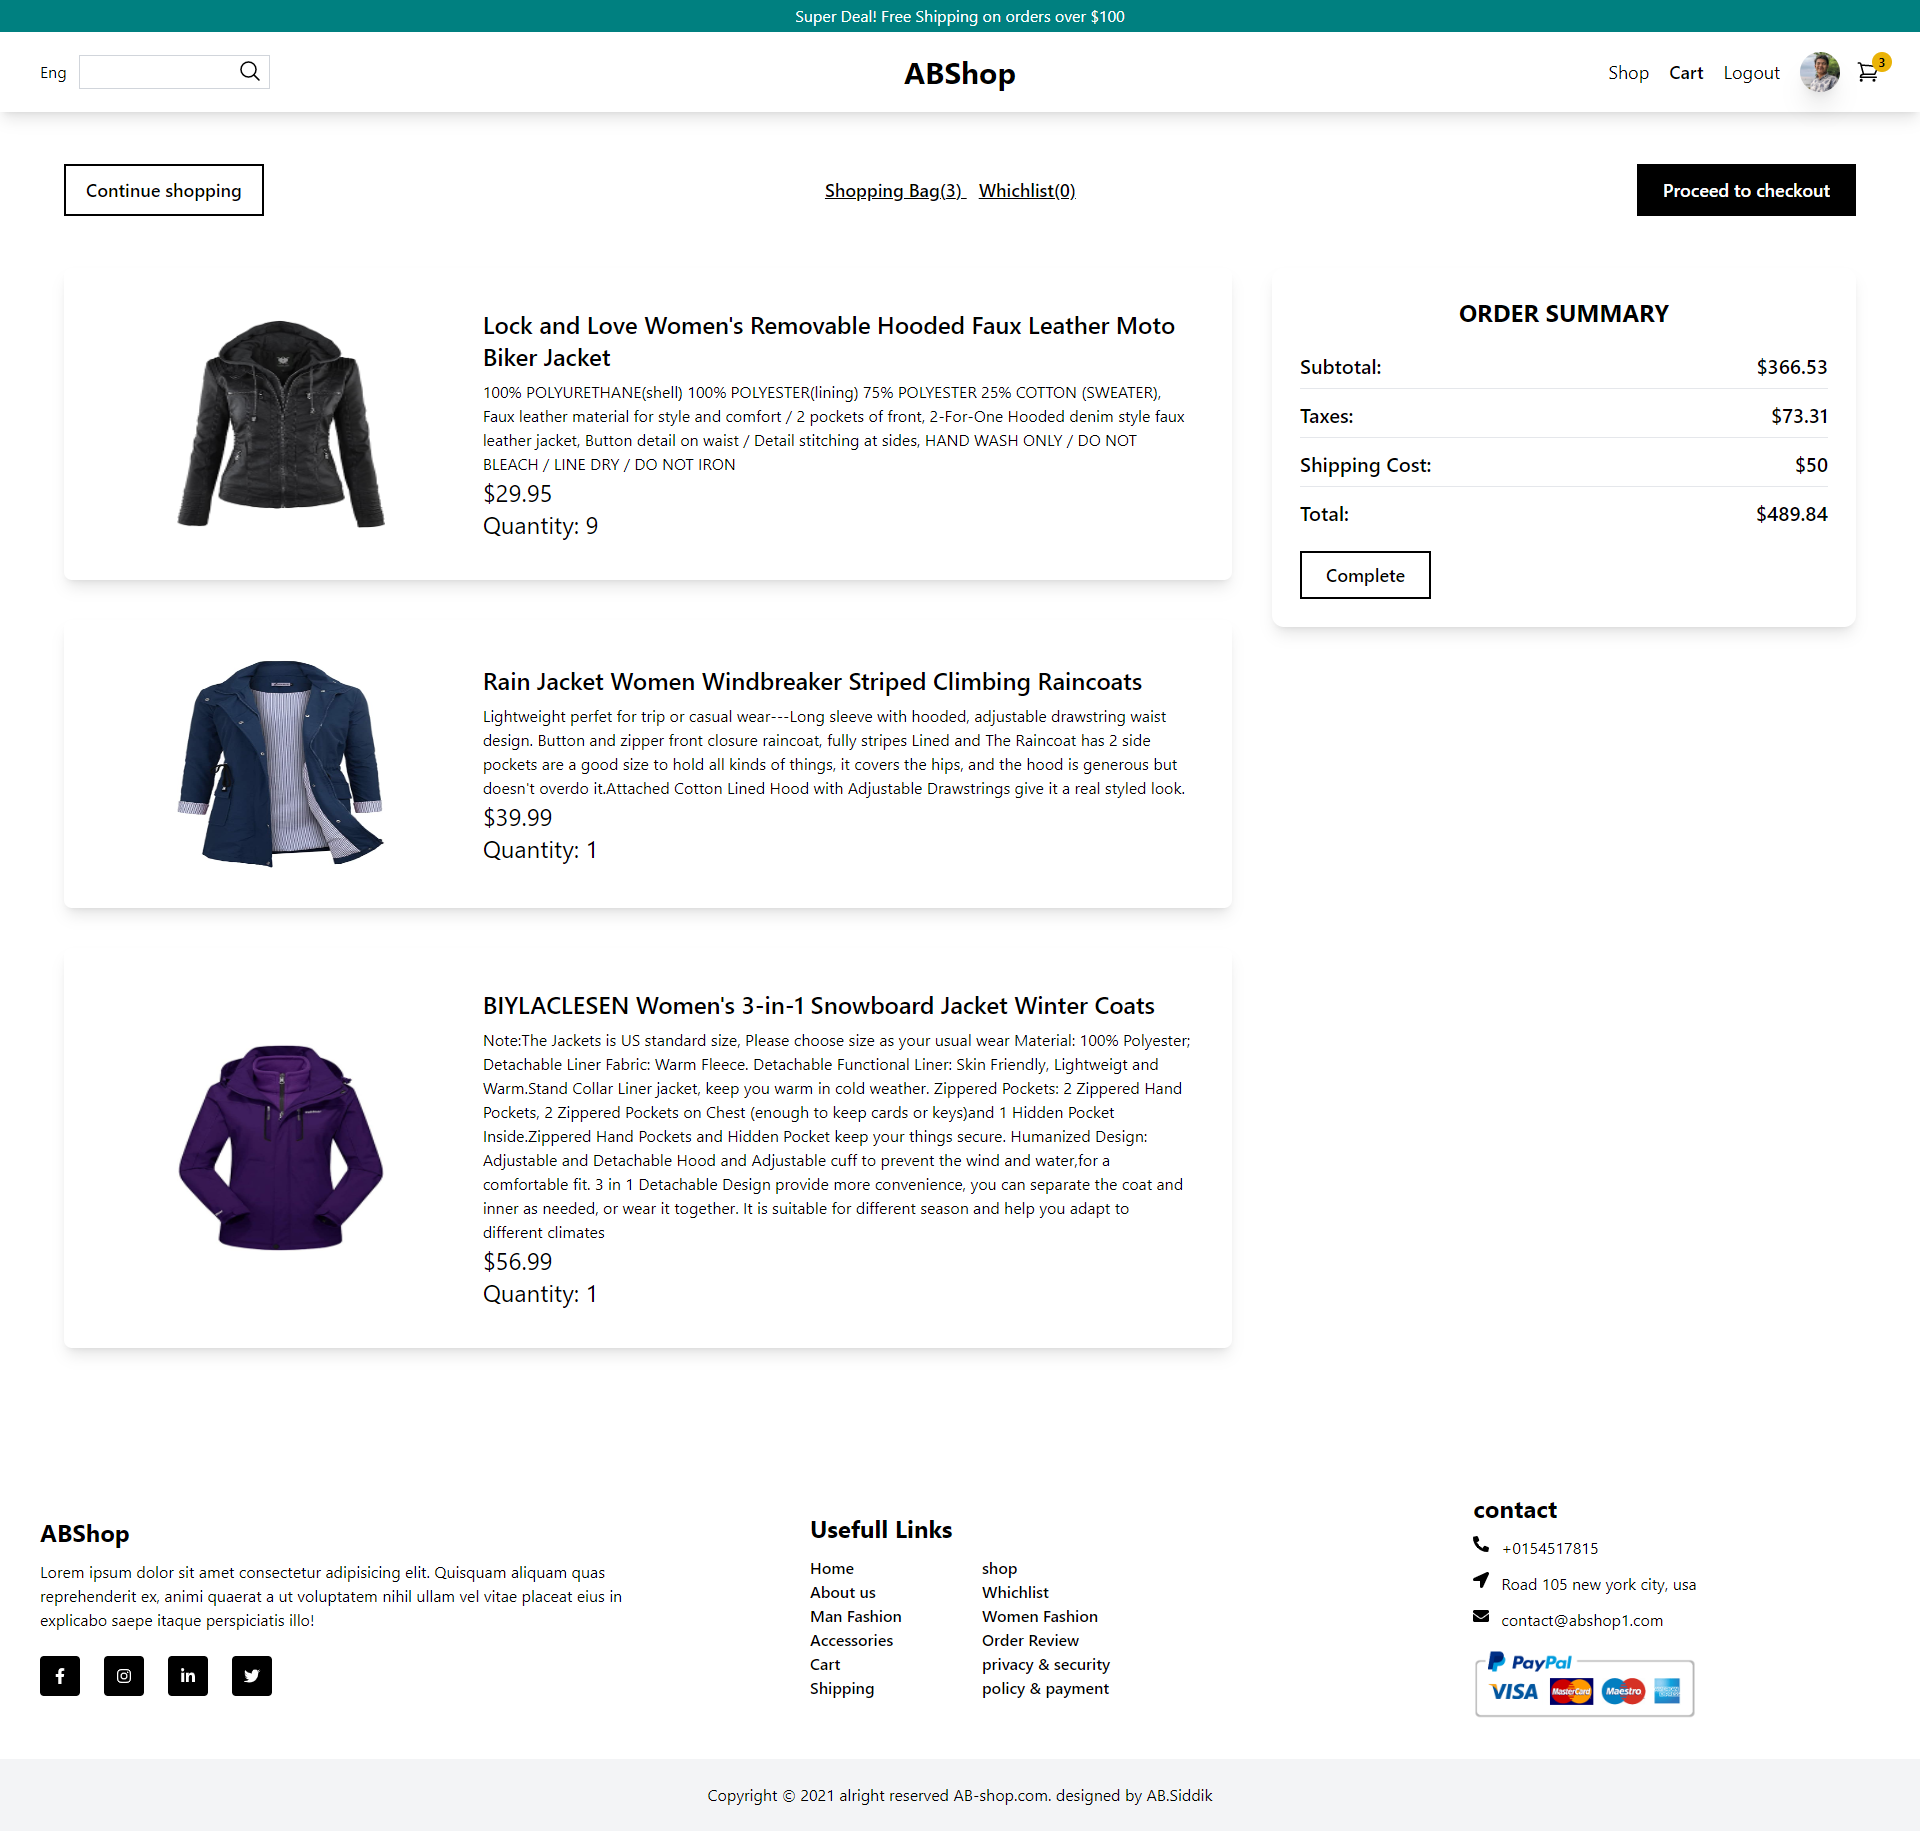Click the email envelope icon in contact section

coord(1480,1619)
